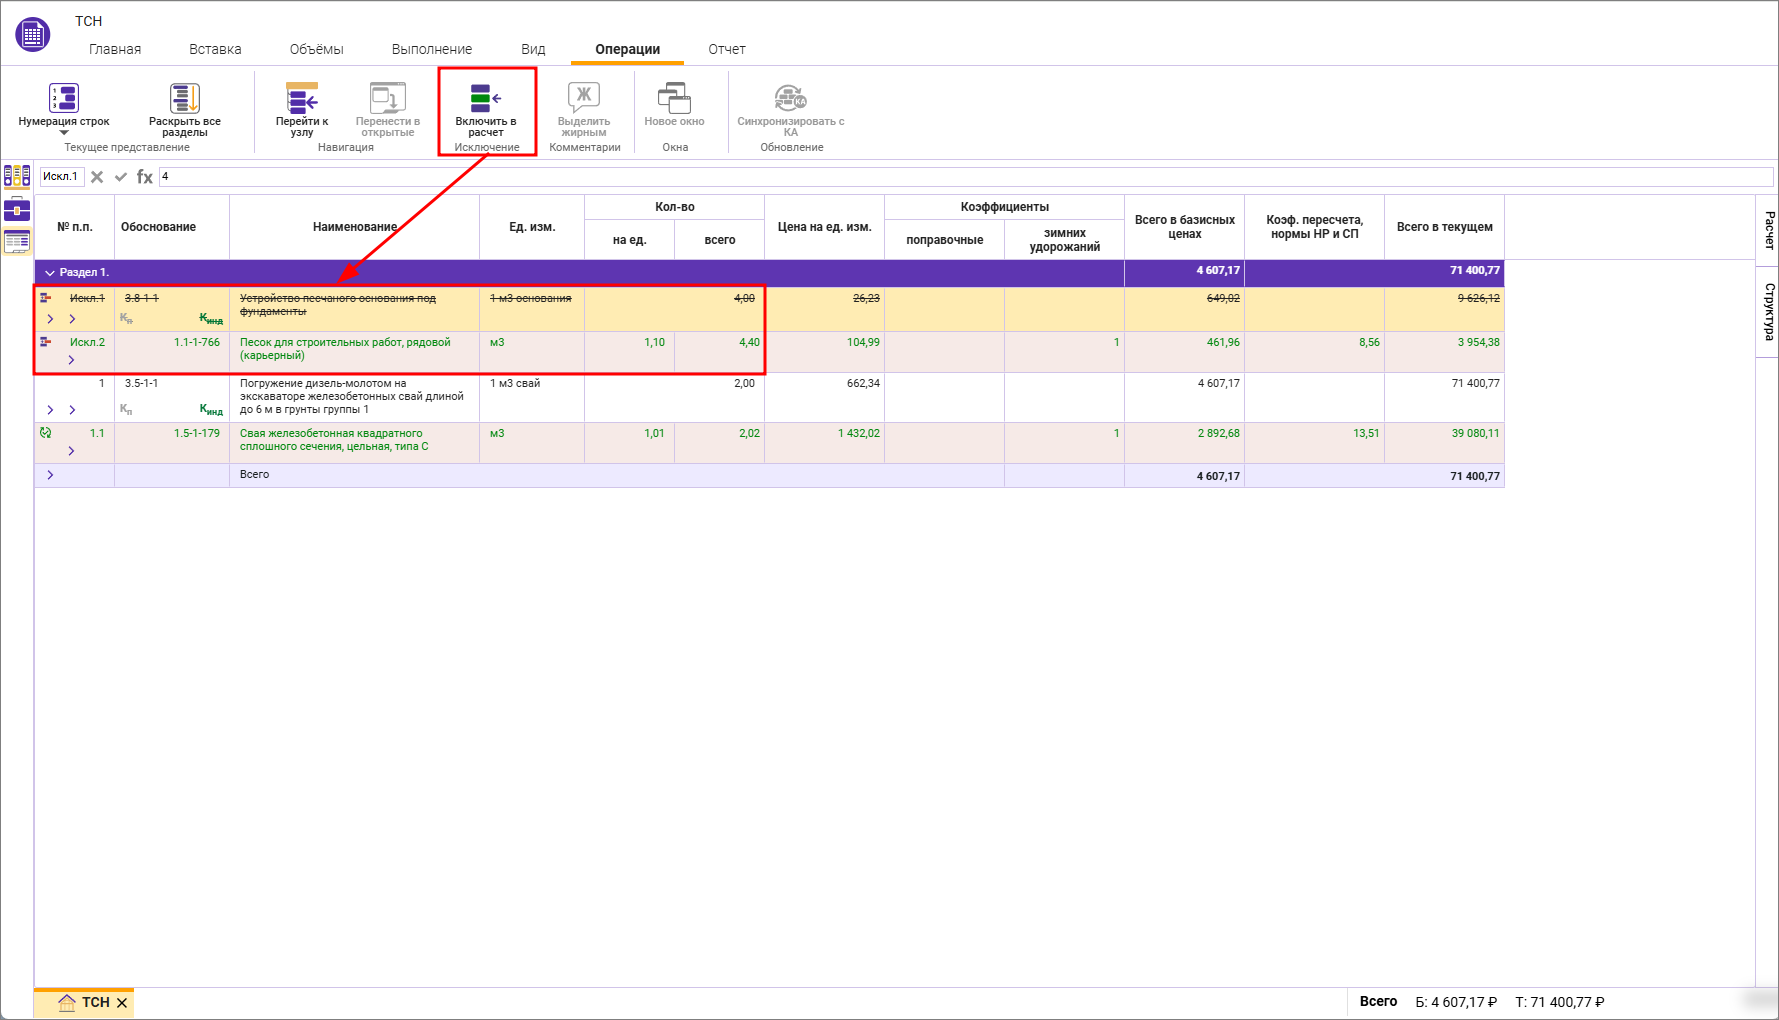This screenshot has width=1779, height=1020.
Task: Click the application menu round icon
Action: [33, 35]
